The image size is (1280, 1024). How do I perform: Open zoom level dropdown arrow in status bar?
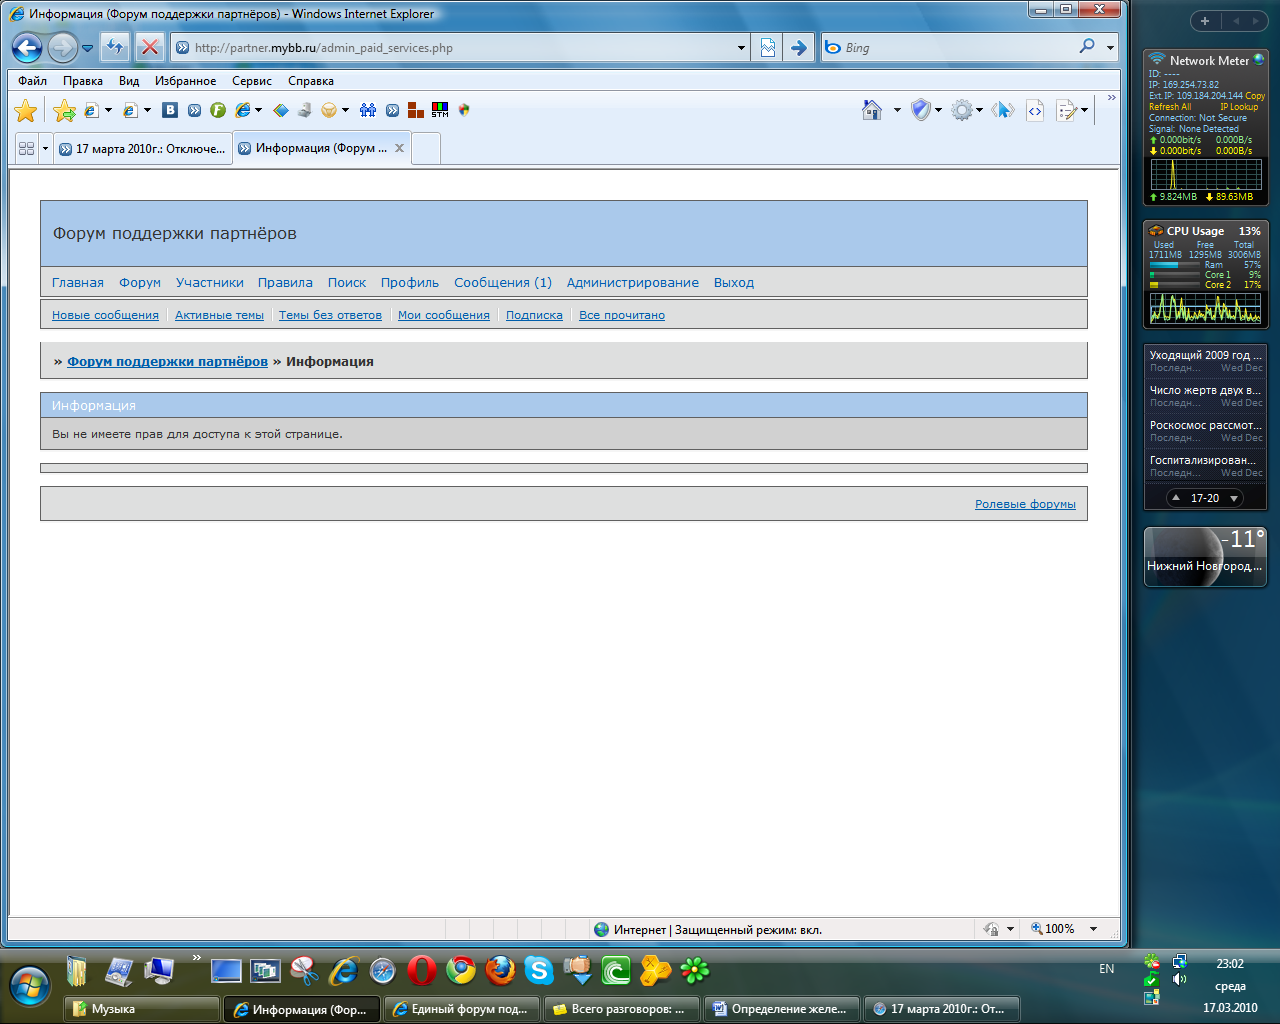[1093, 929]
